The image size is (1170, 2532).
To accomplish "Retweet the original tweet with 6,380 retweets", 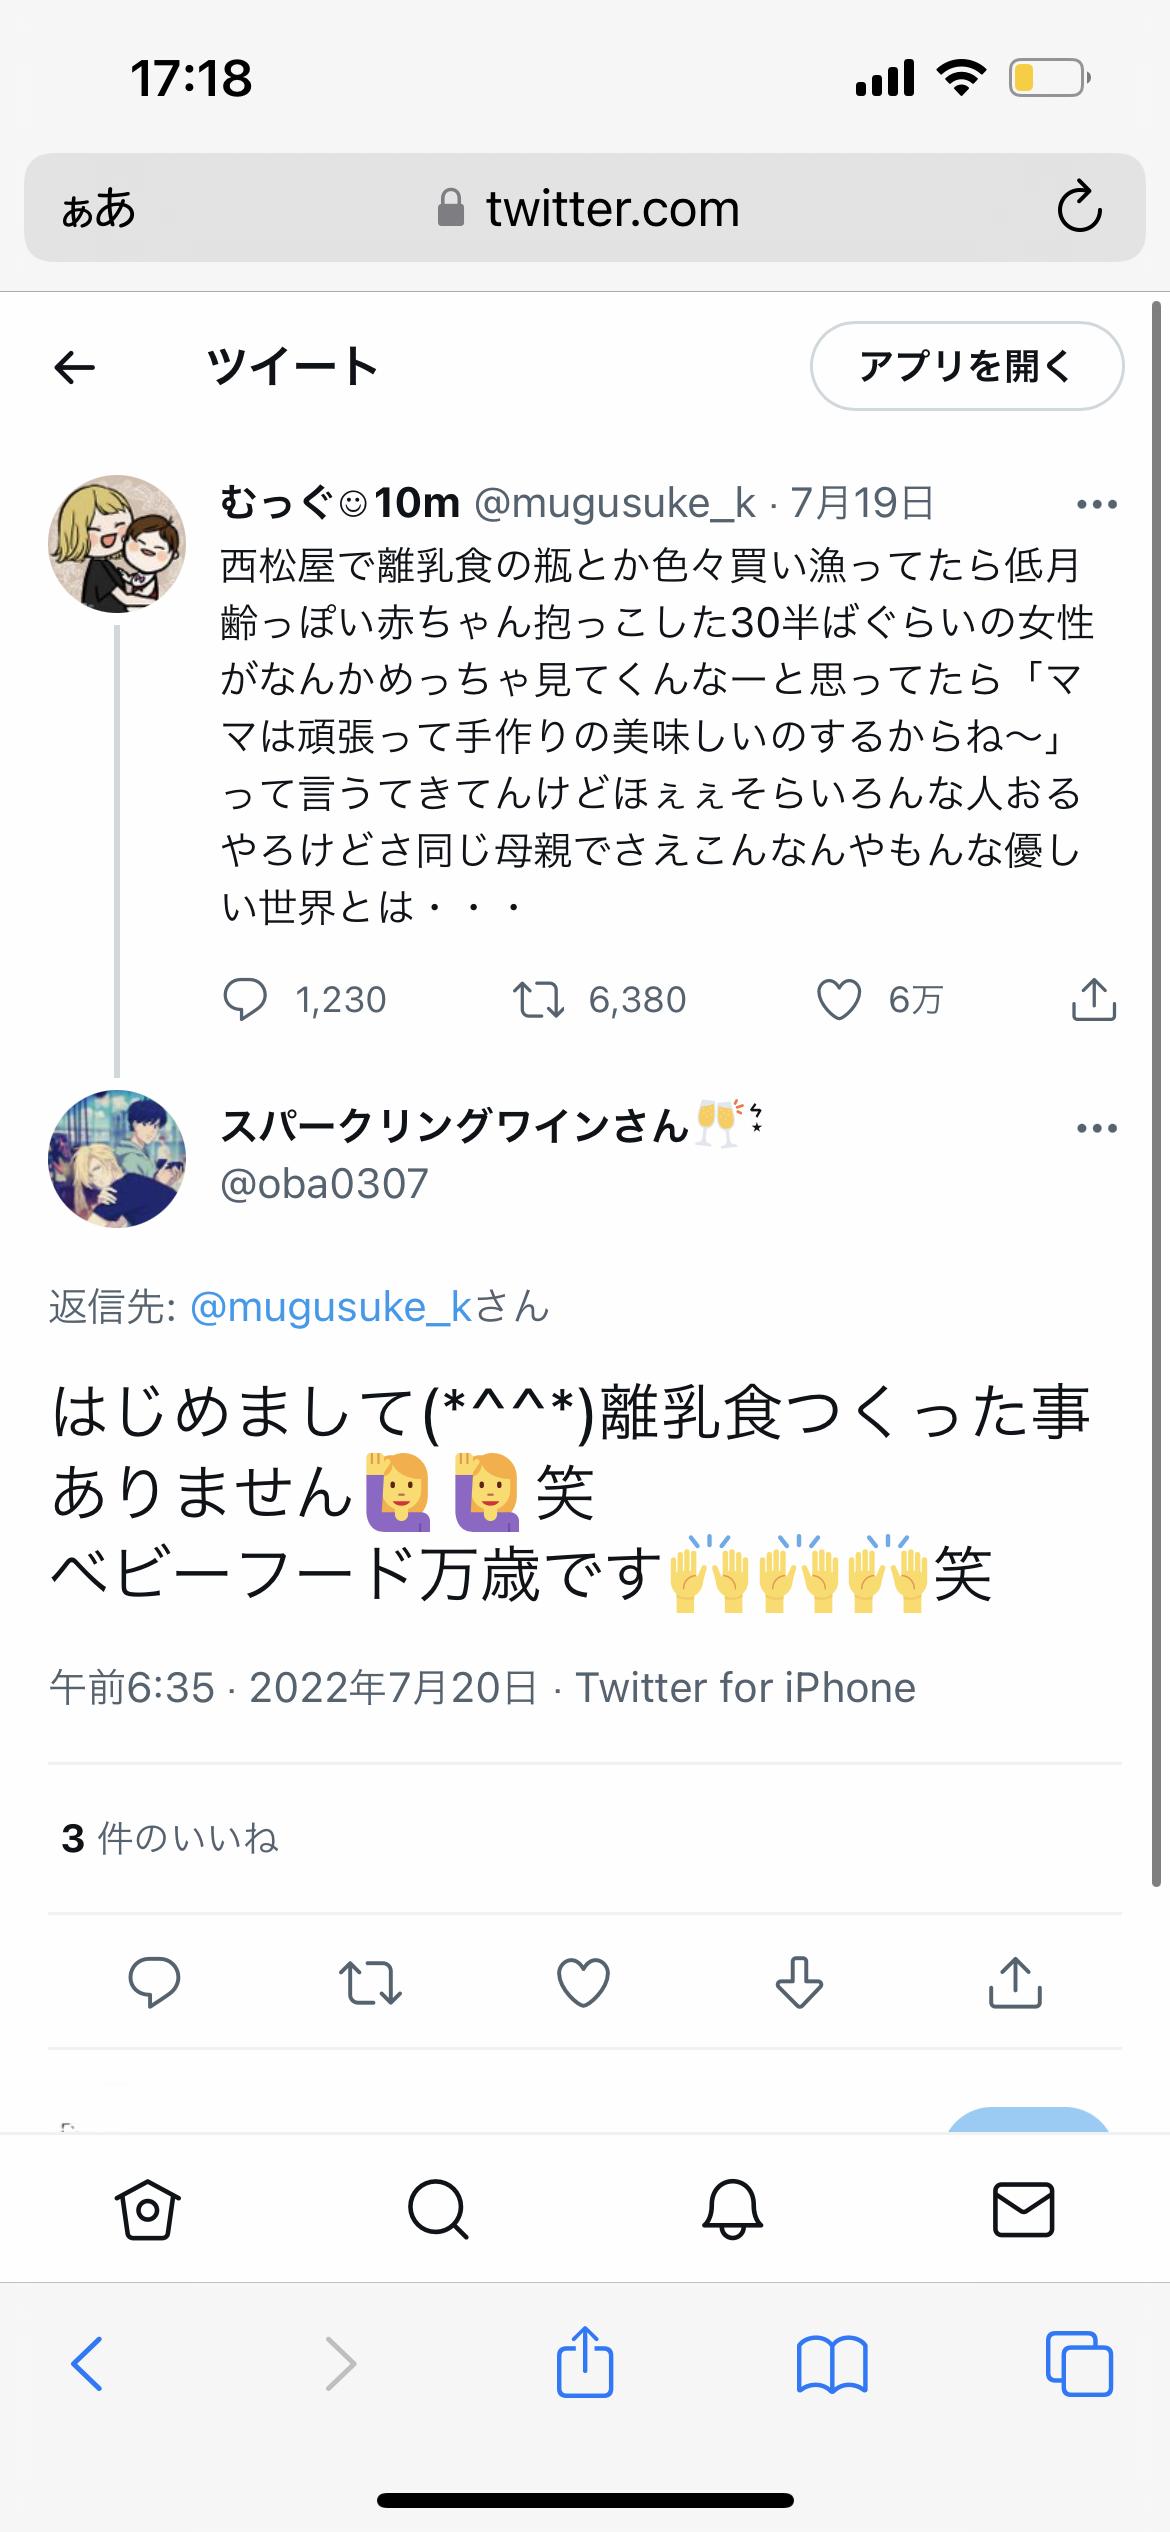I will (539, 999).
